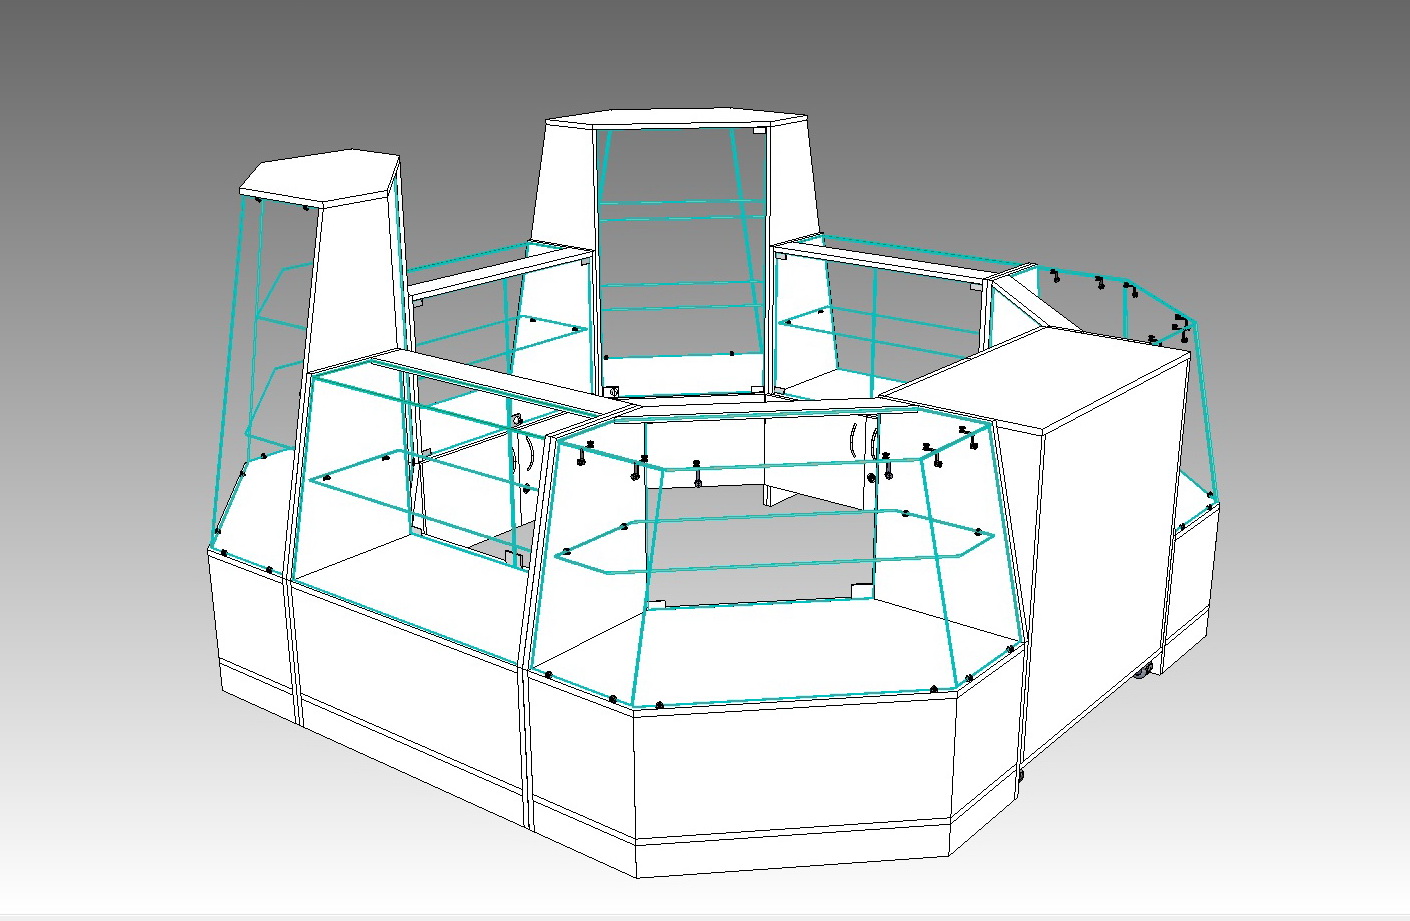Select the top cap of the central tall cabinet

tap(677, 118)
